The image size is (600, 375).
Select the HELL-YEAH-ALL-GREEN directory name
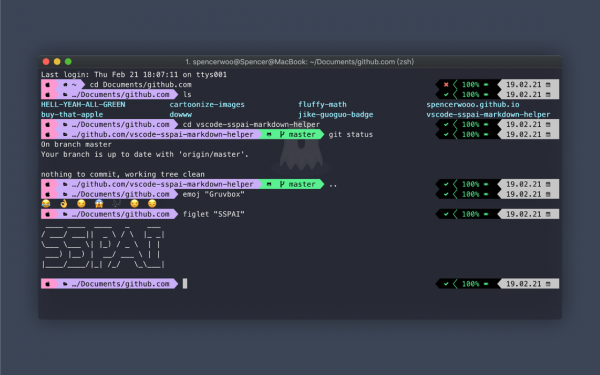pyautogui.click(x=83, y=104)
